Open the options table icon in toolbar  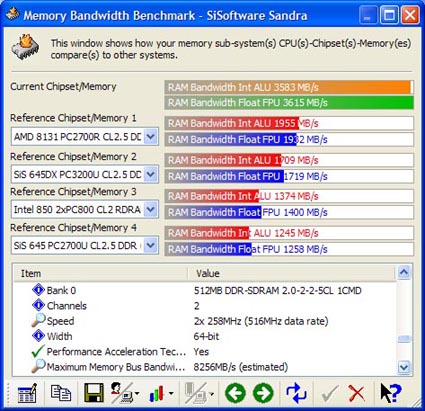27,393
